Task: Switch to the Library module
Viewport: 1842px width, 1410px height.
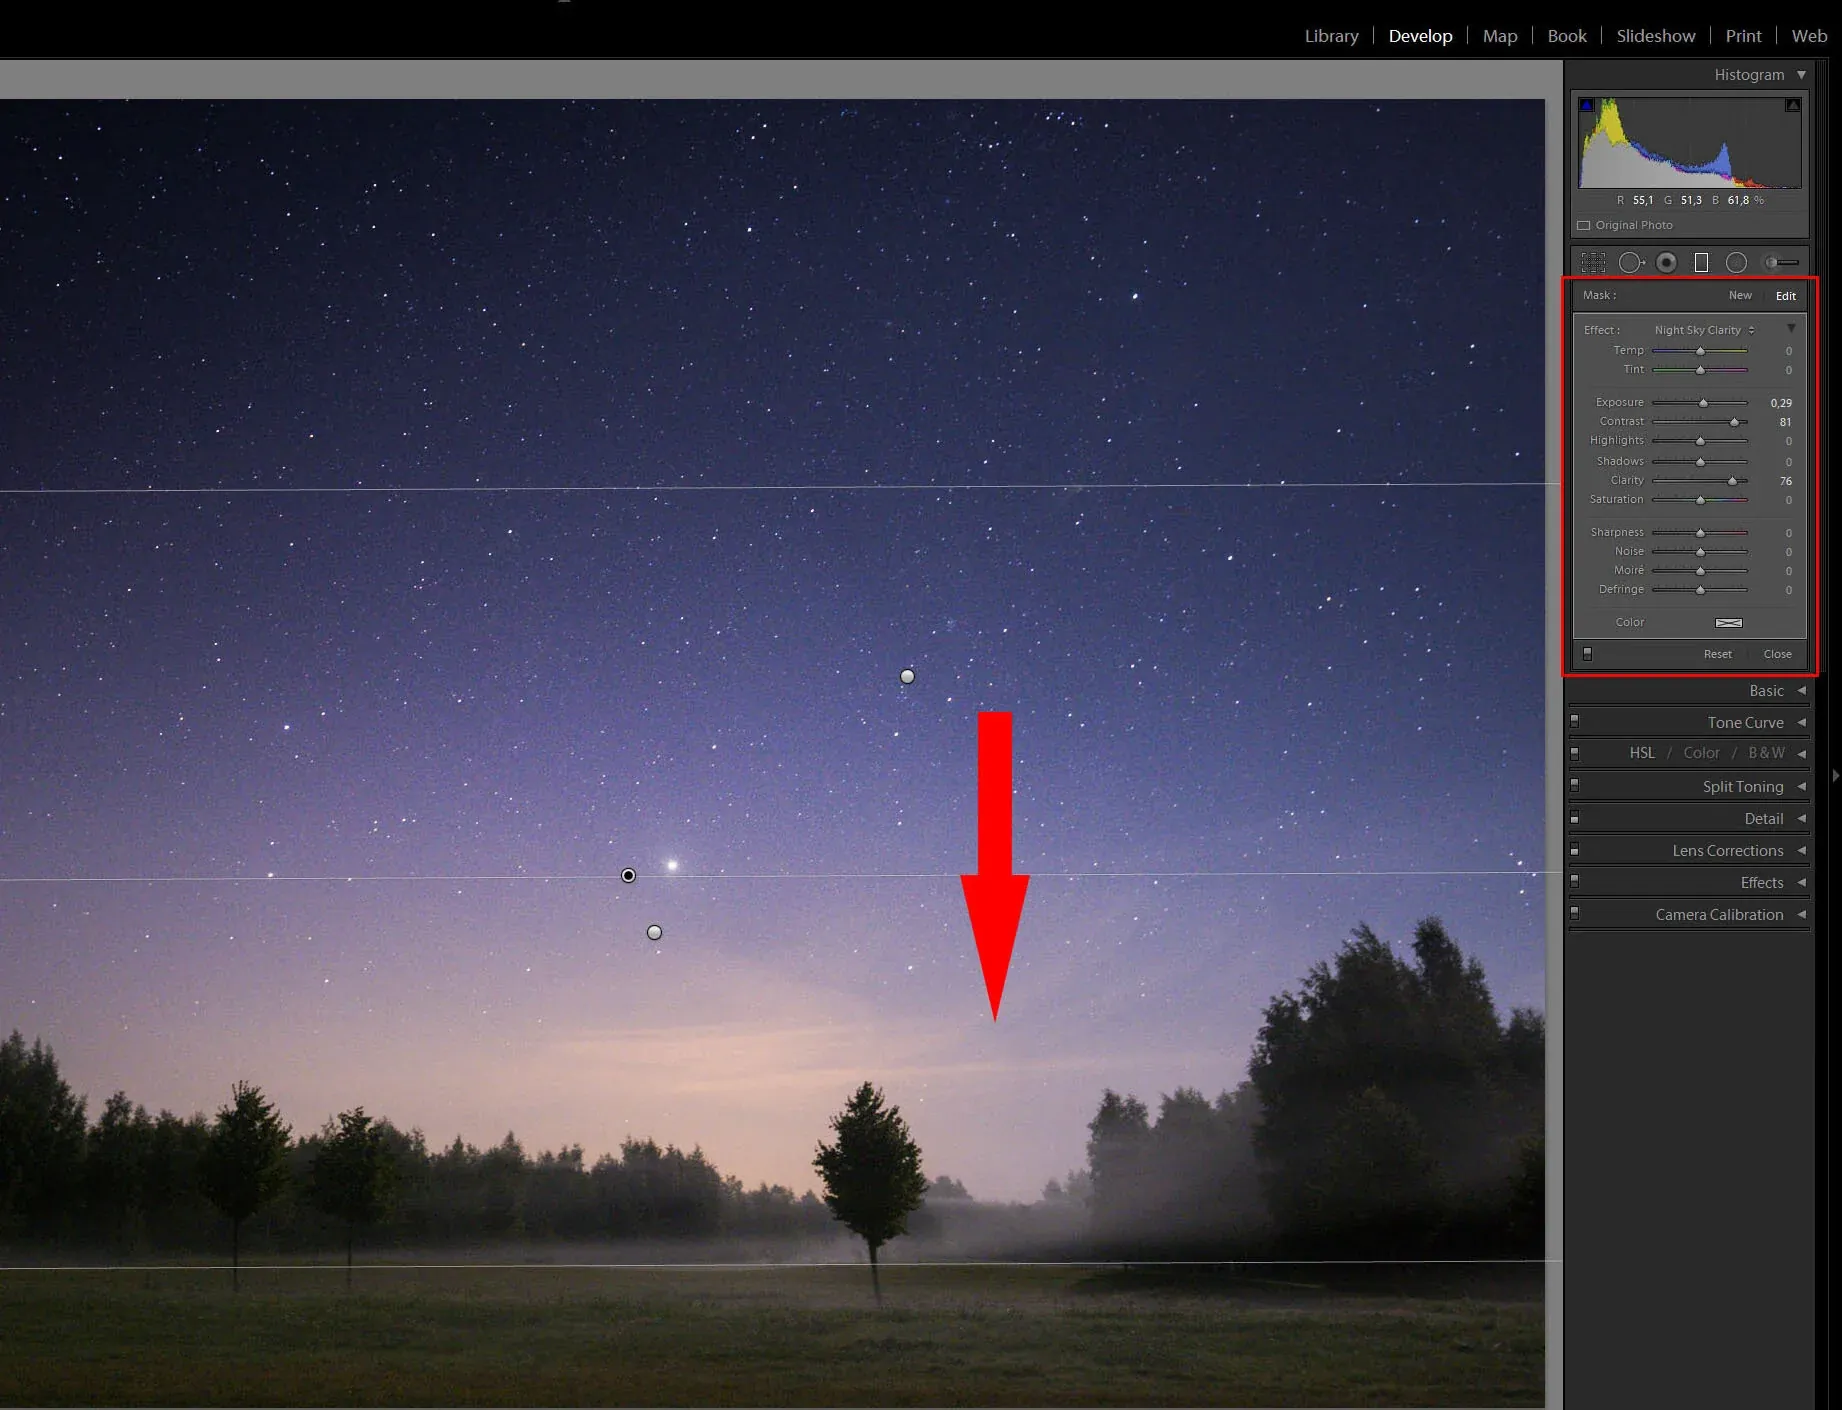Action: point(1331,36)
